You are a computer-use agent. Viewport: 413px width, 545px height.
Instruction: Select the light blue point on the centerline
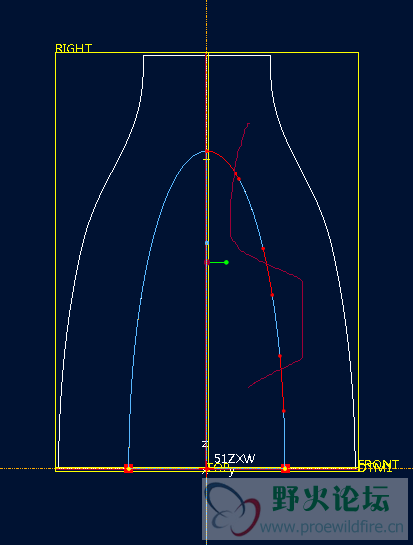207,243
